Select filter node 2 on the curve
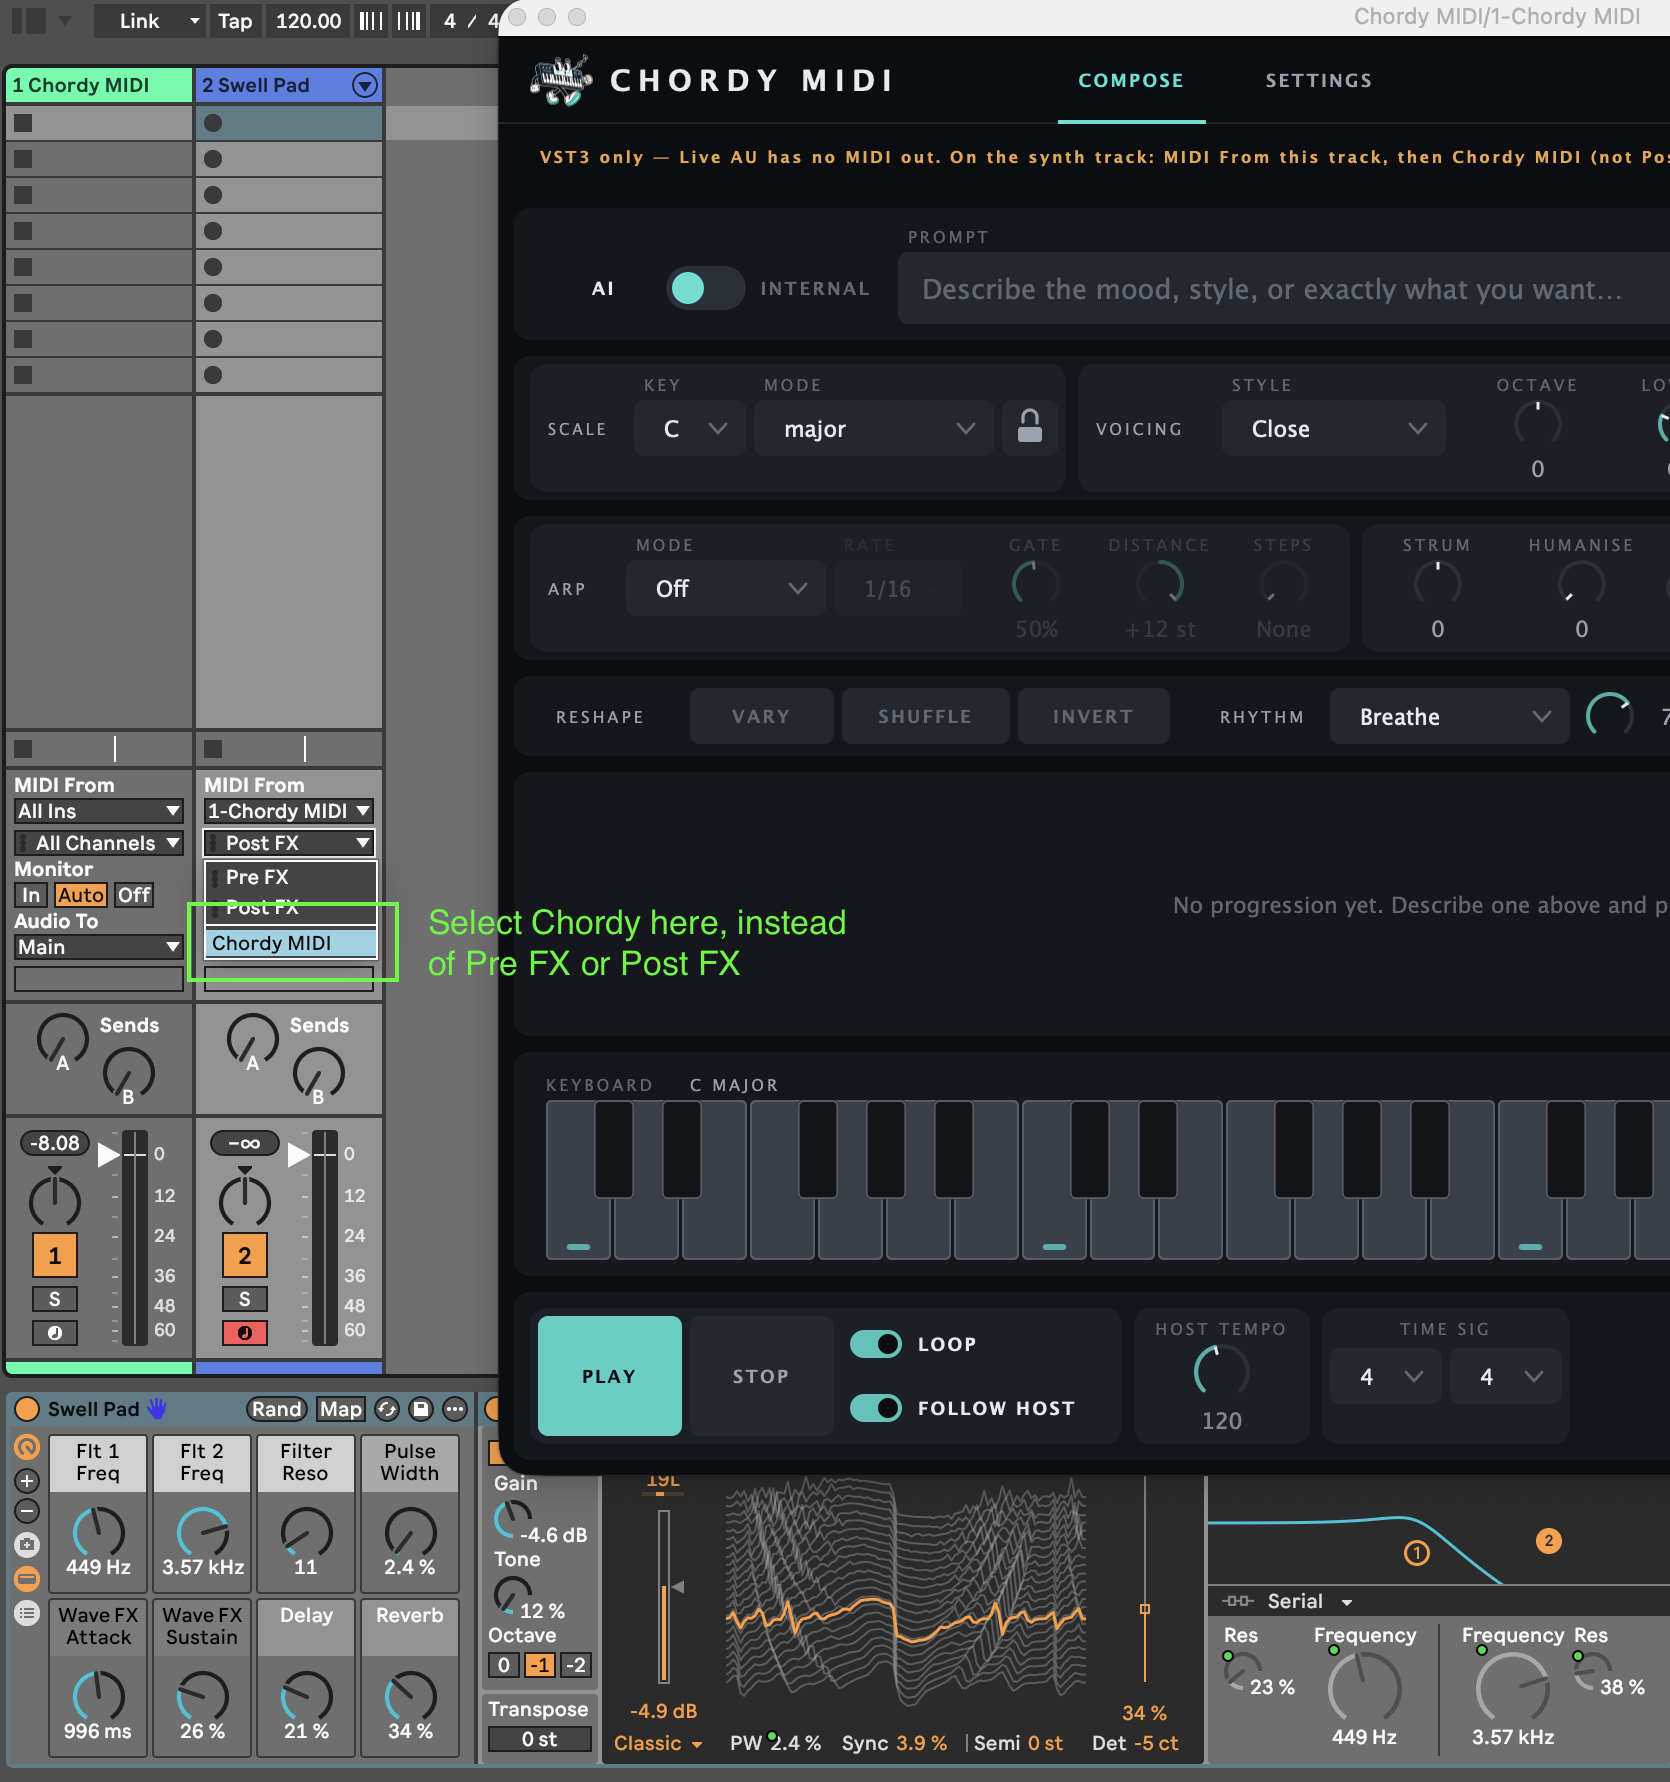 click(x=1549, y=1540)
